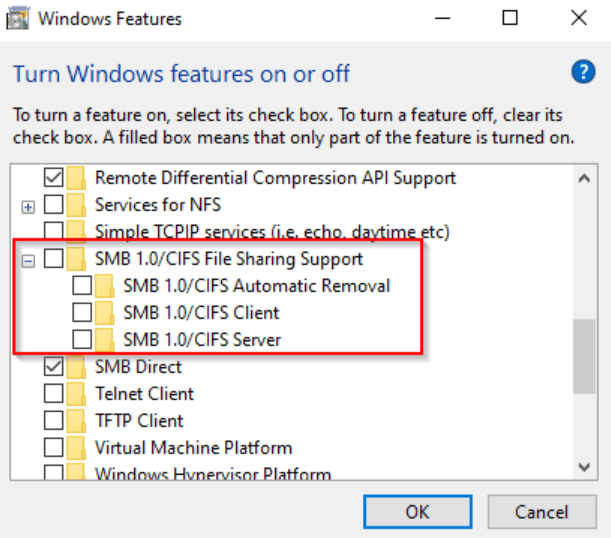Click the Virtual Machine Platform folder icon
This screenshot has height=538, width=611.
point(77,448)
